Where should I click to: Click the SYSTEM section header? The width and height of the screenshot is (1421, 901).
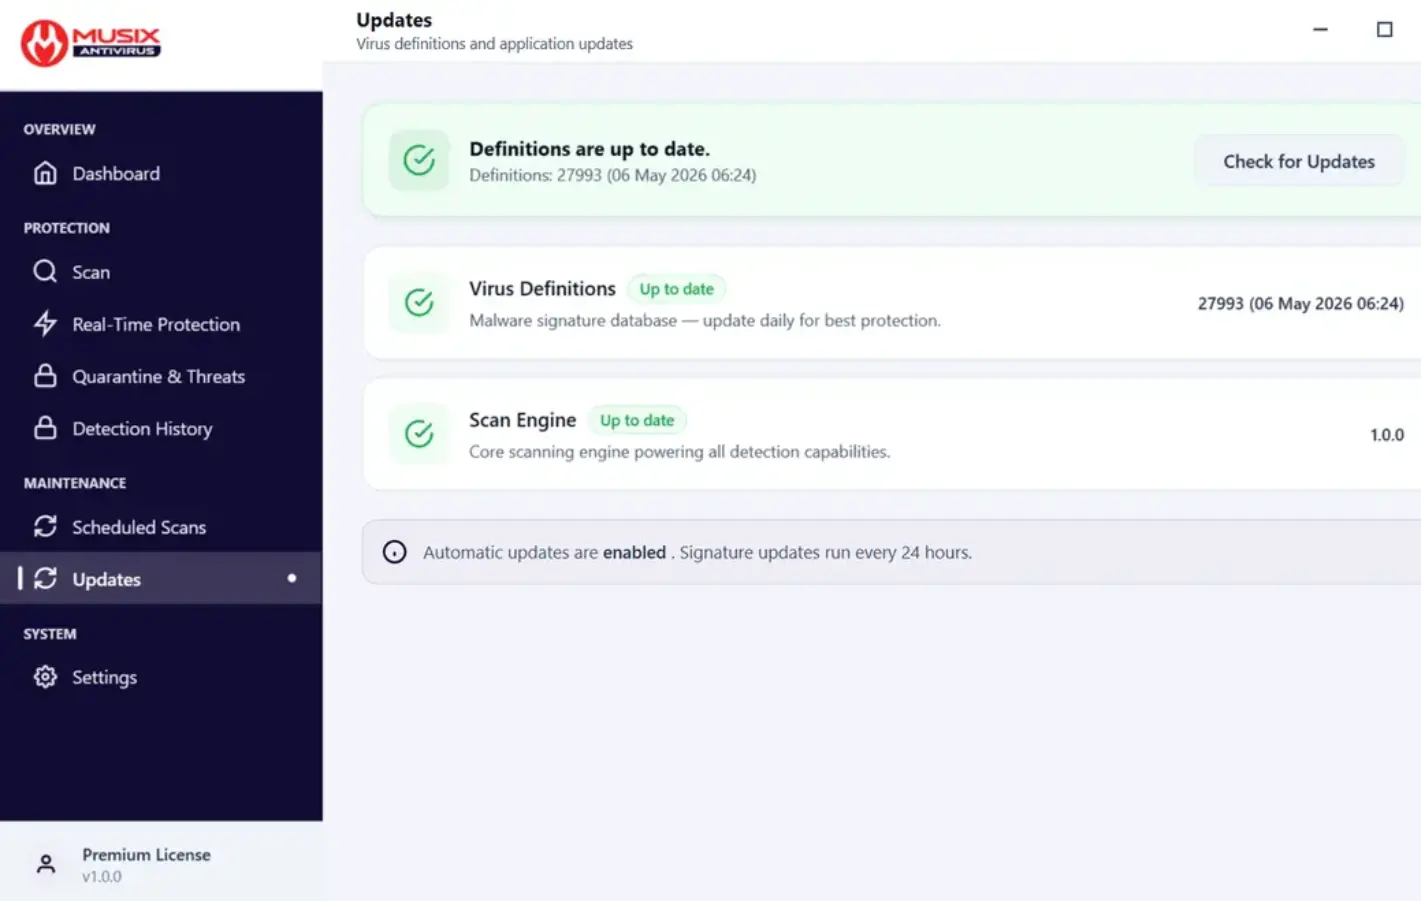(x=50, y=634)
